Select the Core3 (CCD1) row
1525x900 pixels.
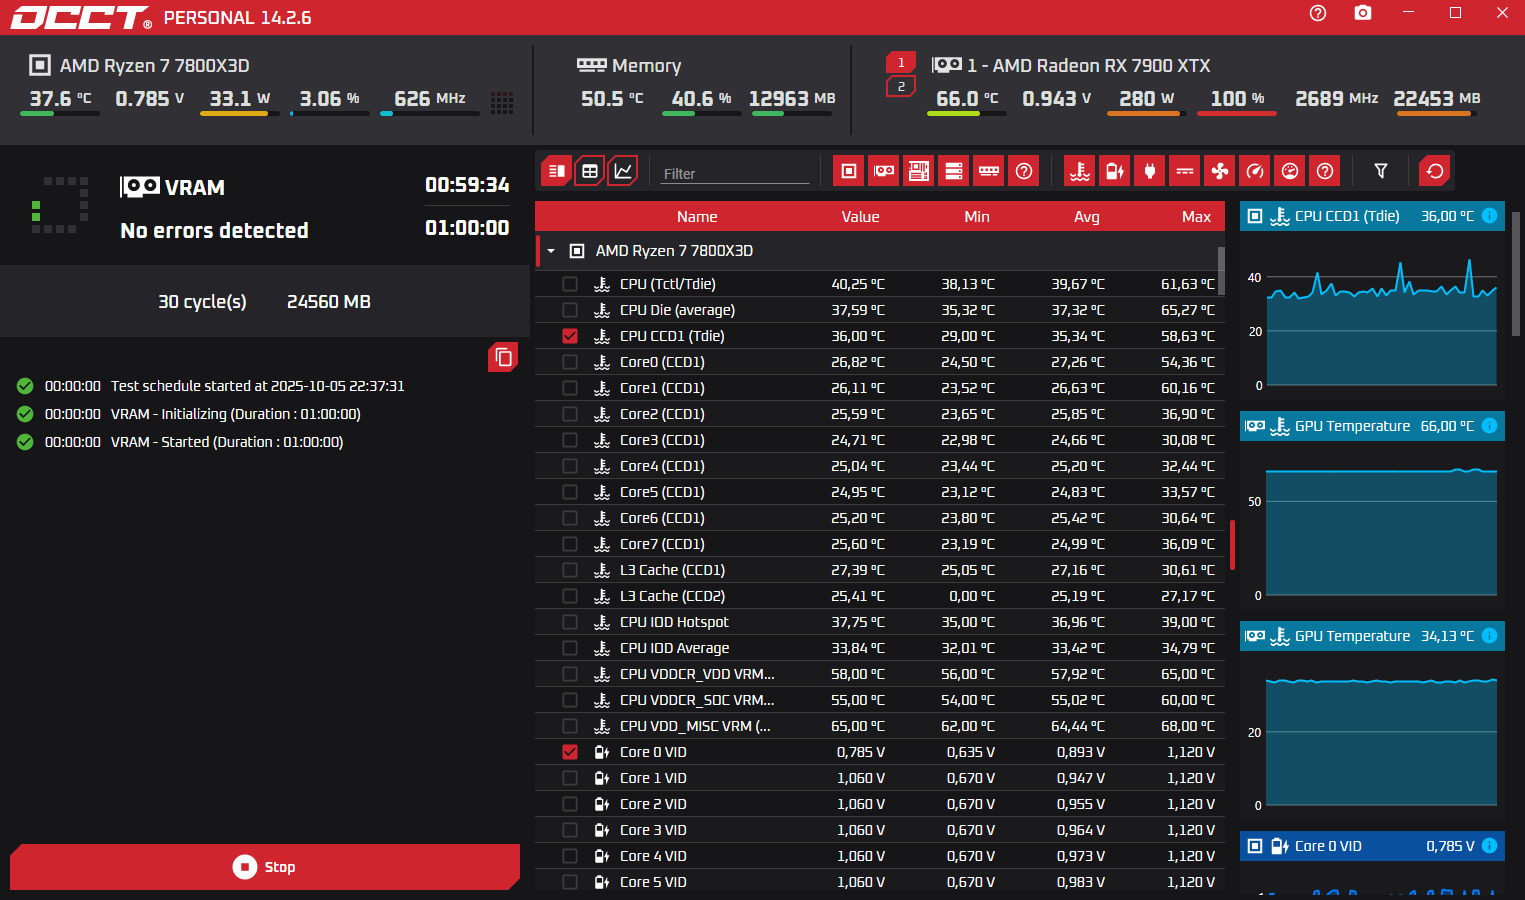coord(880,440)
